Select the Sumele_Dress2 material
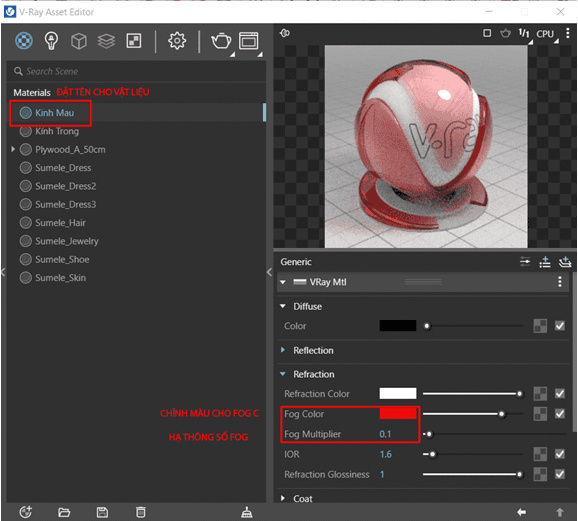This screenshot has width=578, height=521. point(136,186)
